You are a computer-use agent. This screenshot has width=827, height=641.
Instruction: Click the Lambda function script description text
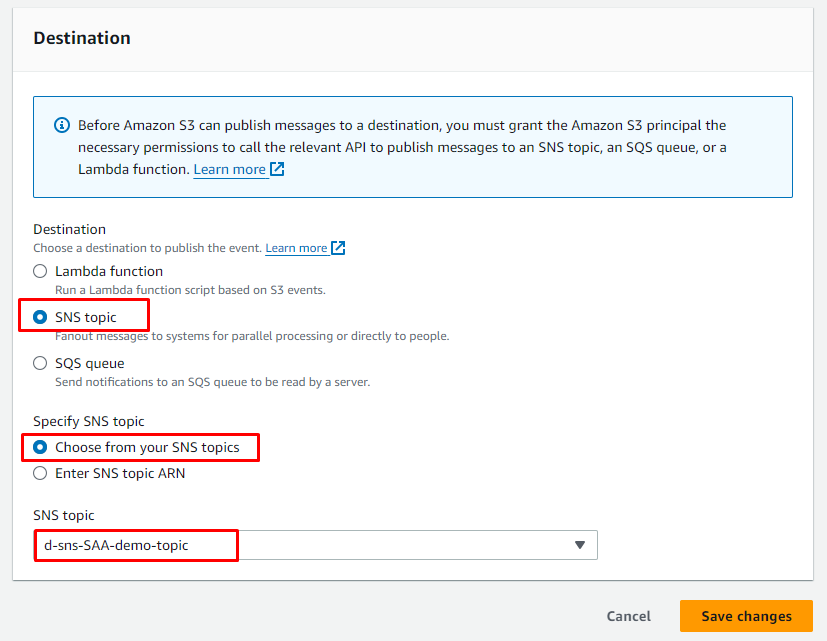click(190, 290)
